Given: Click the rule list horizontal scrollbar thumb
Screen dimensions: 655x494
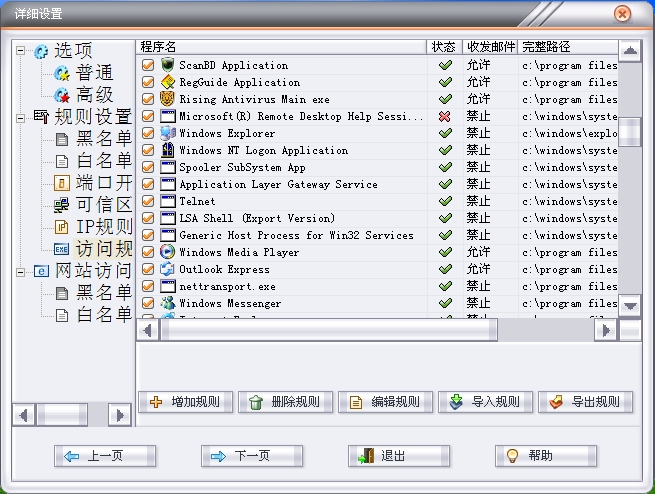Looking at the screenshot, I should (329, 331).
